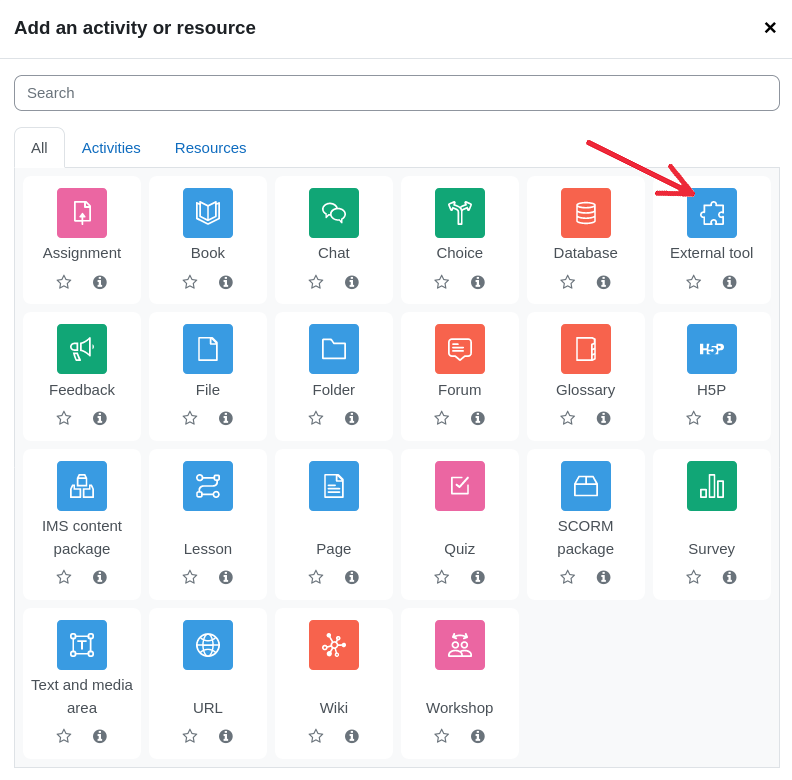Click the Folder resource label
The height and width of the screenshot is (780, 792).
pyautogui.click(x=334, y=390)
